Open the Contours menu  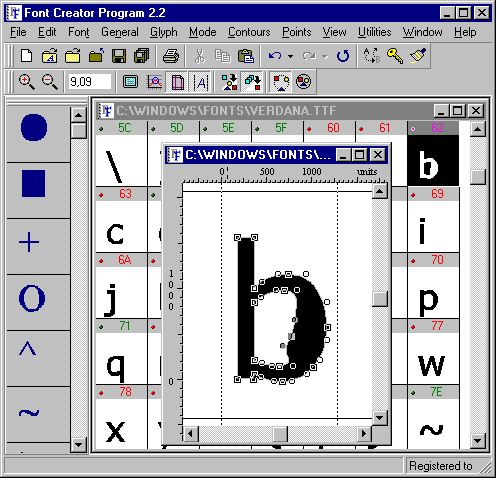tap(249, 32)
